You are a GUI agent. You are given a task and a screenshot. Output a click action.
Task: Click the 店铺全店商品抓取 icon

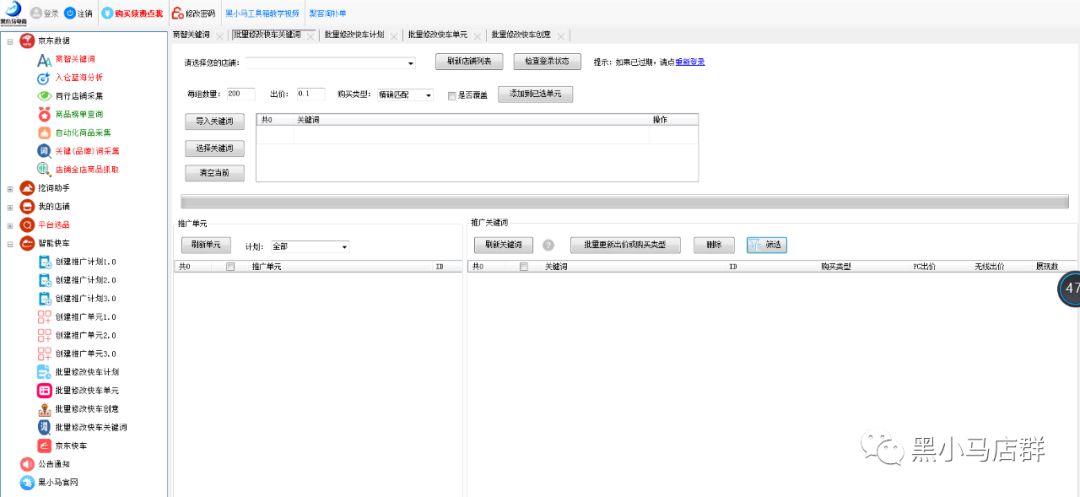click(x=45, y=169)
